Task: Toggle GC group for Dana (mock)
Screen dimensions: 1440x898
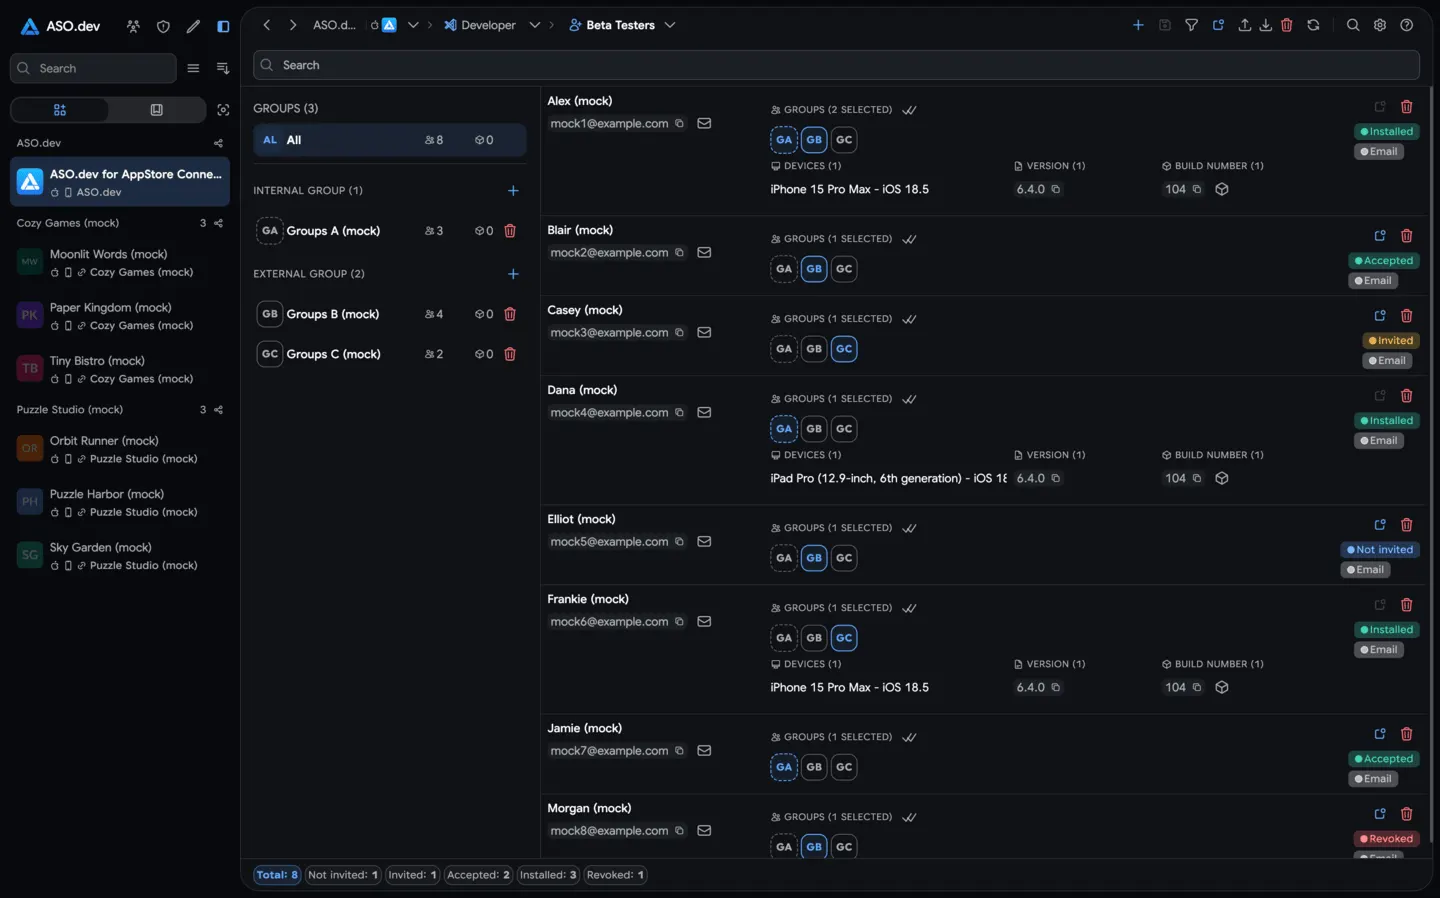Action: click(844, 429)
